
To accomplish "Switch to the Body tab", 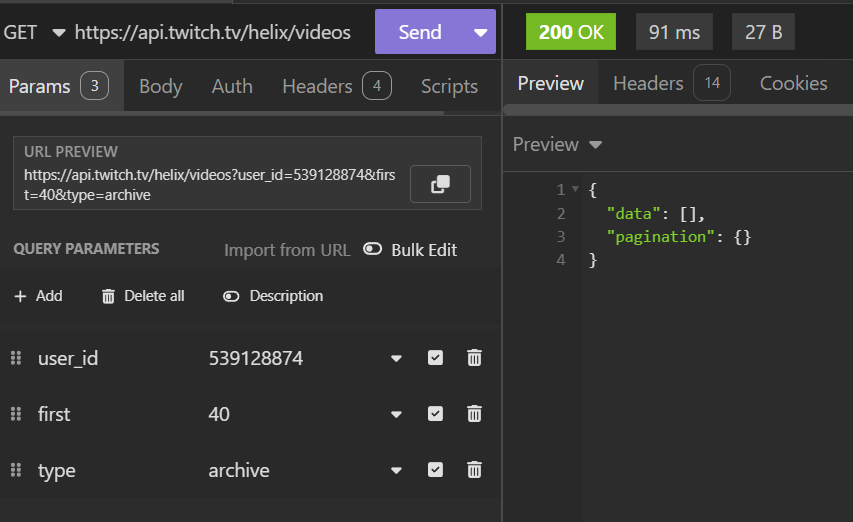I will pos(160,86).
